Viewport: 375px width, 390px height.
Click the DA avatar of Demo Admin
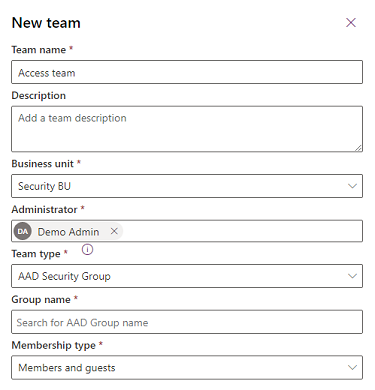[x=23, y=231]
